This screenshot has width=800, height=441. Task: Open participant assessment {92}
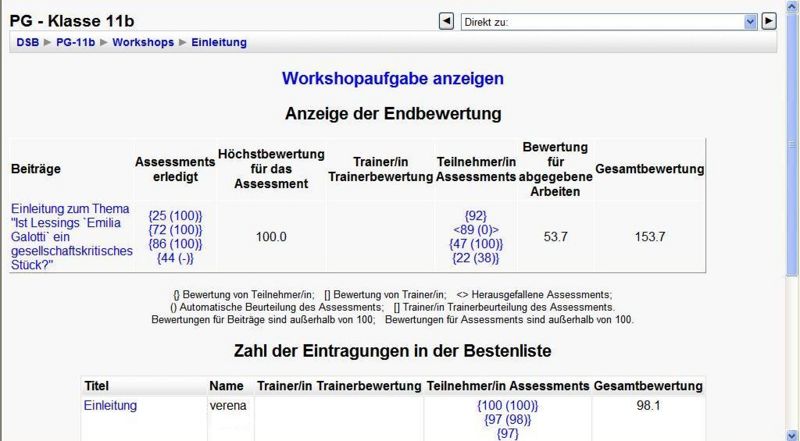476,215
